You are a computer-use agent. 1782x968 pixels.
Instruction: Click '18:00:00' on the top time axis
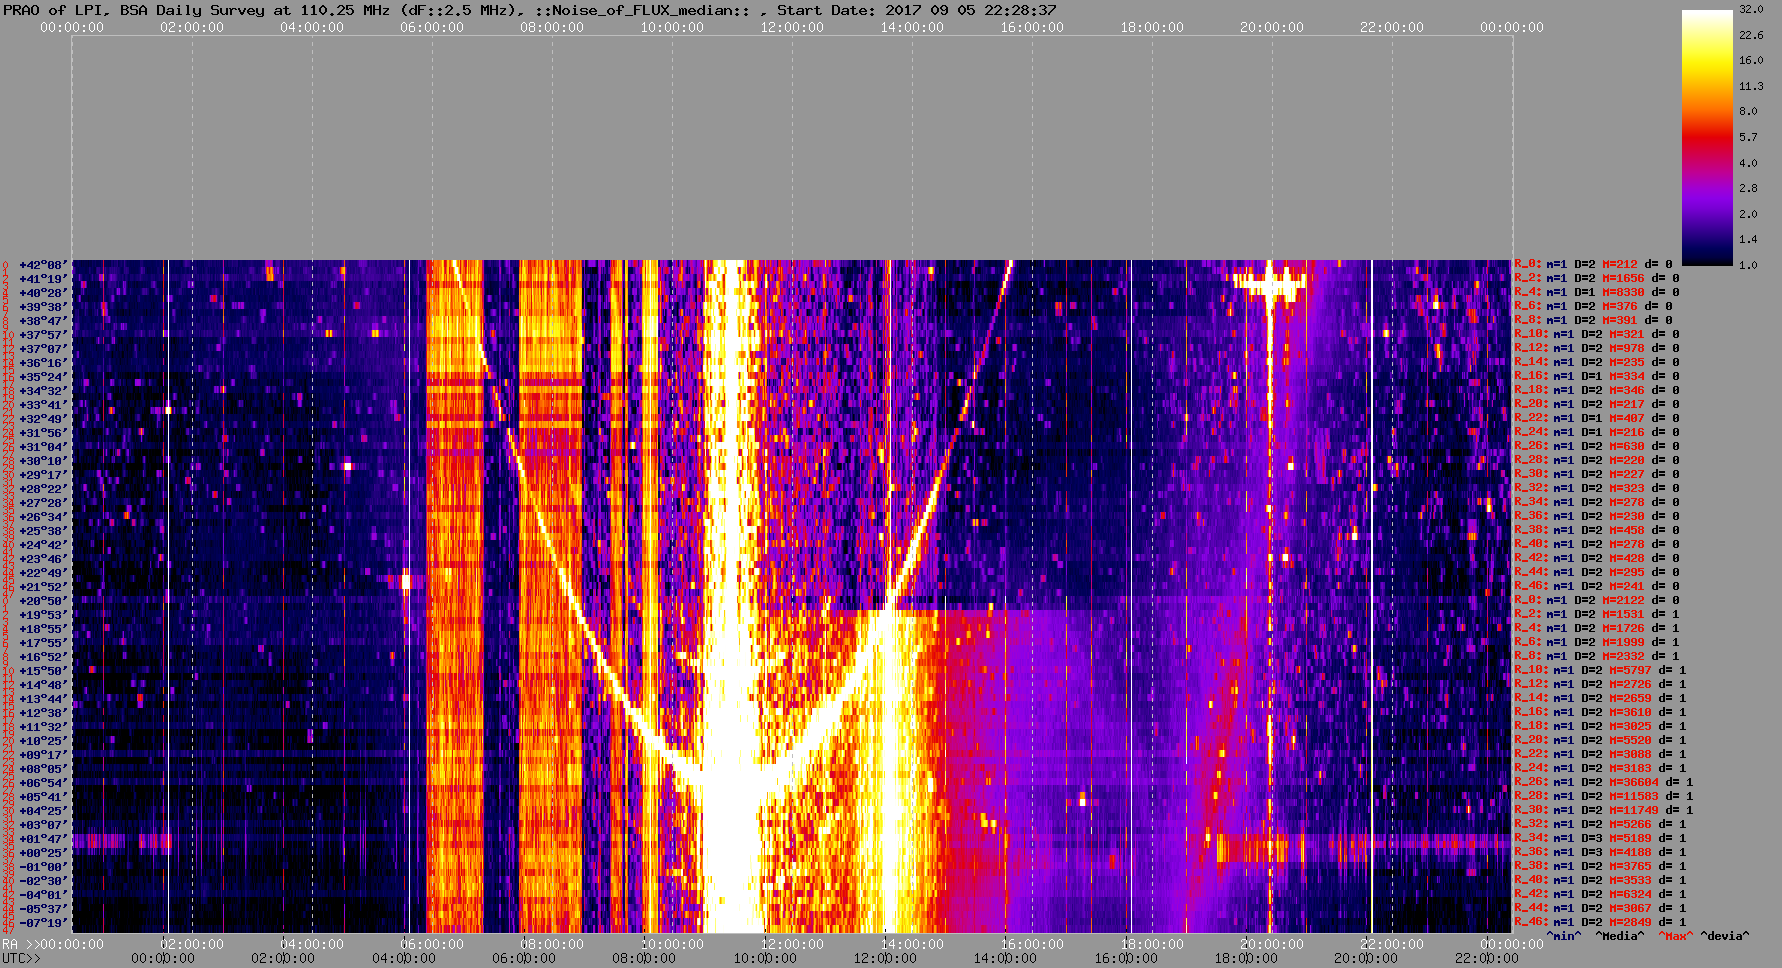click(1152, 27)
